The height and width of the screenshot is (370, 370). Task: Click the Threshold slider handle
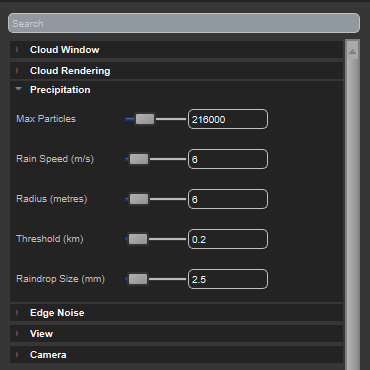[x=138, y=239]
